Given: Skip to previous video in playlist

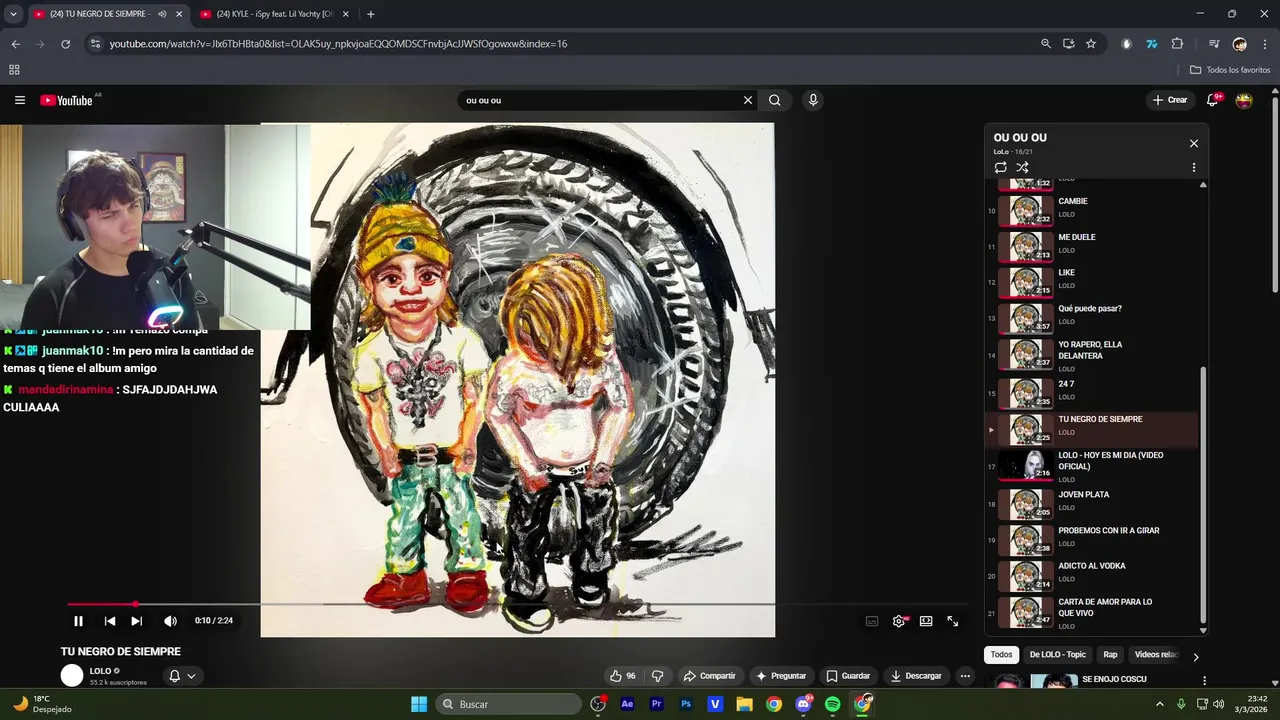Looking at the screenshot, I should point(110,621).
